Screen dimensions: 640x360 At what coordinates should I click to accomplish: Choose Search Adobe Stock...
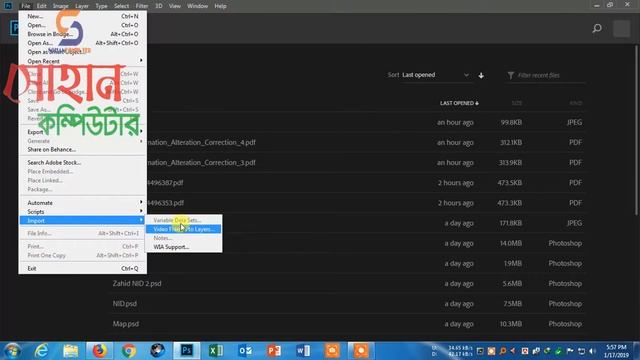point(82,162)
